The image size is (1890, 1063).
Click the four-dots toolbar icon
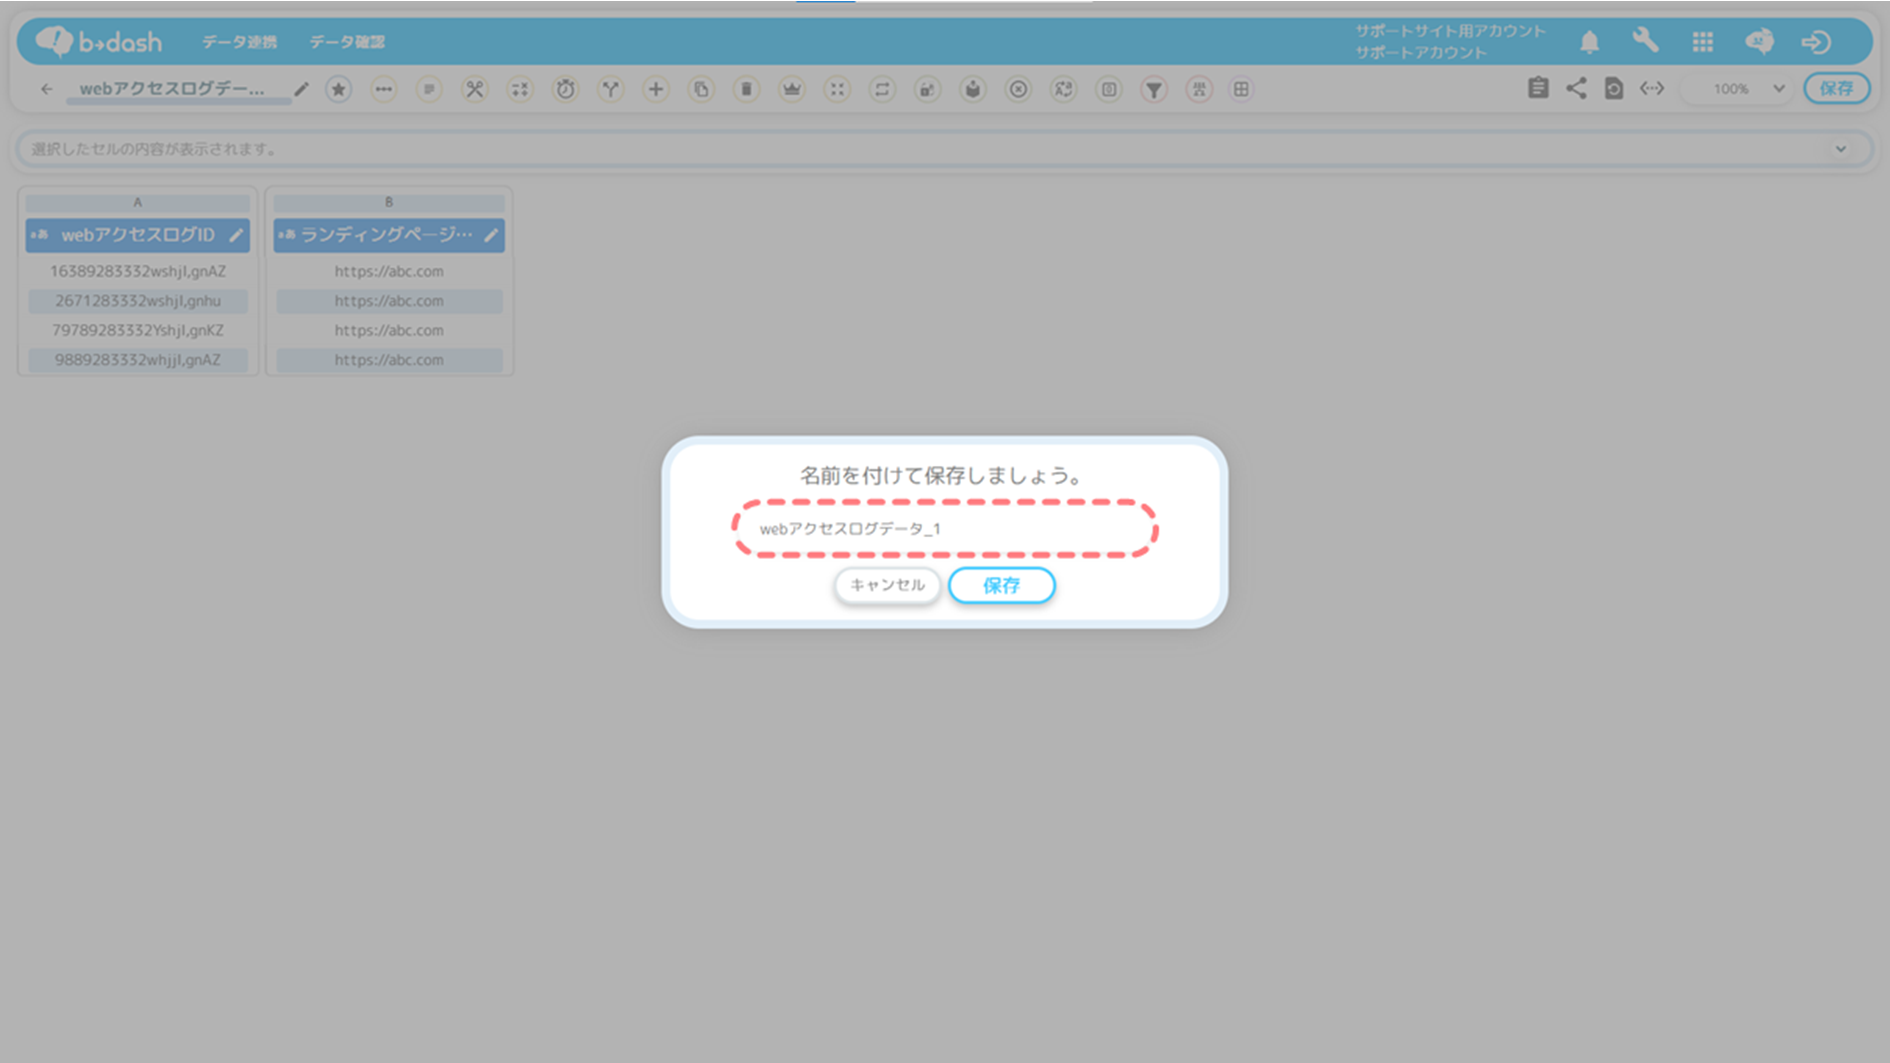coord(837,89)
